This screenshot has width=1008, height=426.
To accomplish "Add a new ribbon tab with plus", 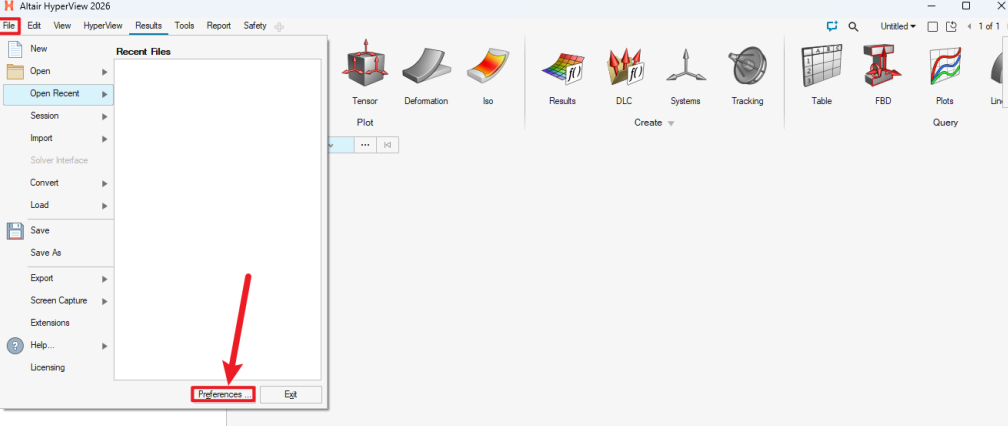I will point(279,26).
